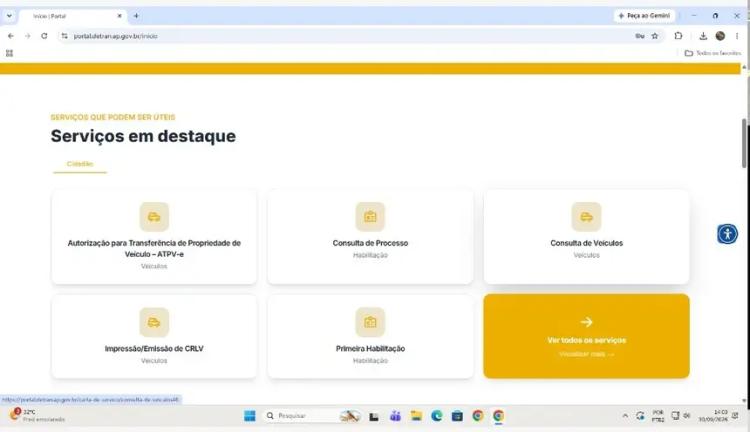
Task: Open the accessibility widget icon
Action: pyautogui.click(x=727, y=234)
